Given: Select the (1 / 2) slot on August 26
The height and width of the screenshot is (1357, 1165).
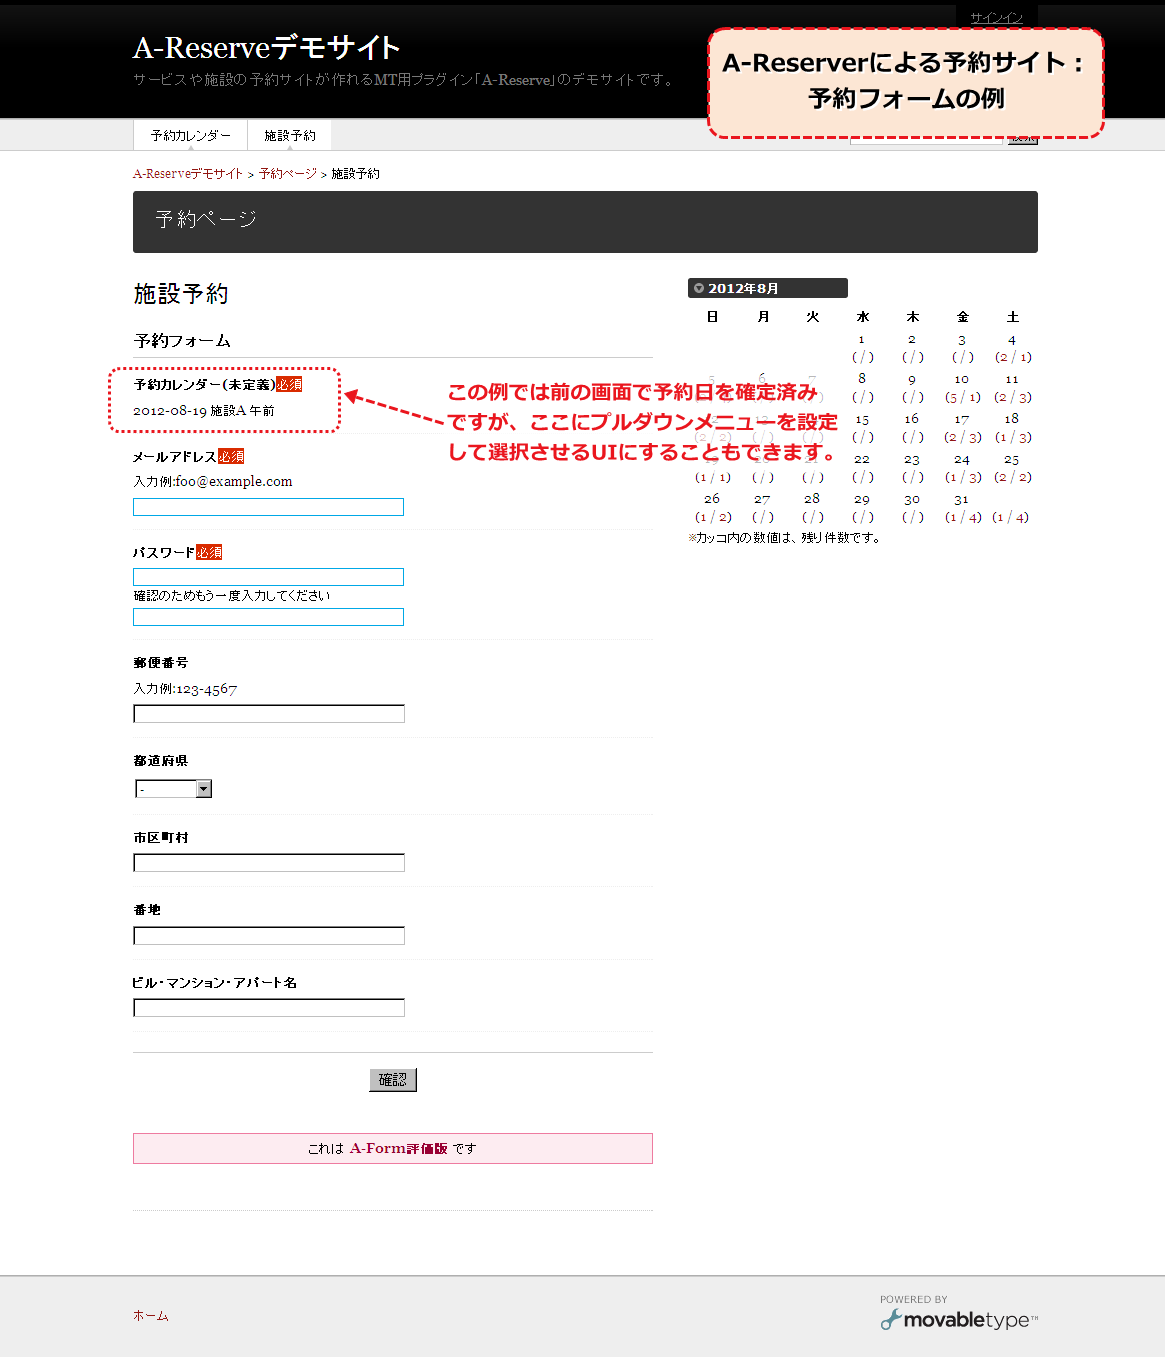Looking at the screenshot, I should (713, 517).
